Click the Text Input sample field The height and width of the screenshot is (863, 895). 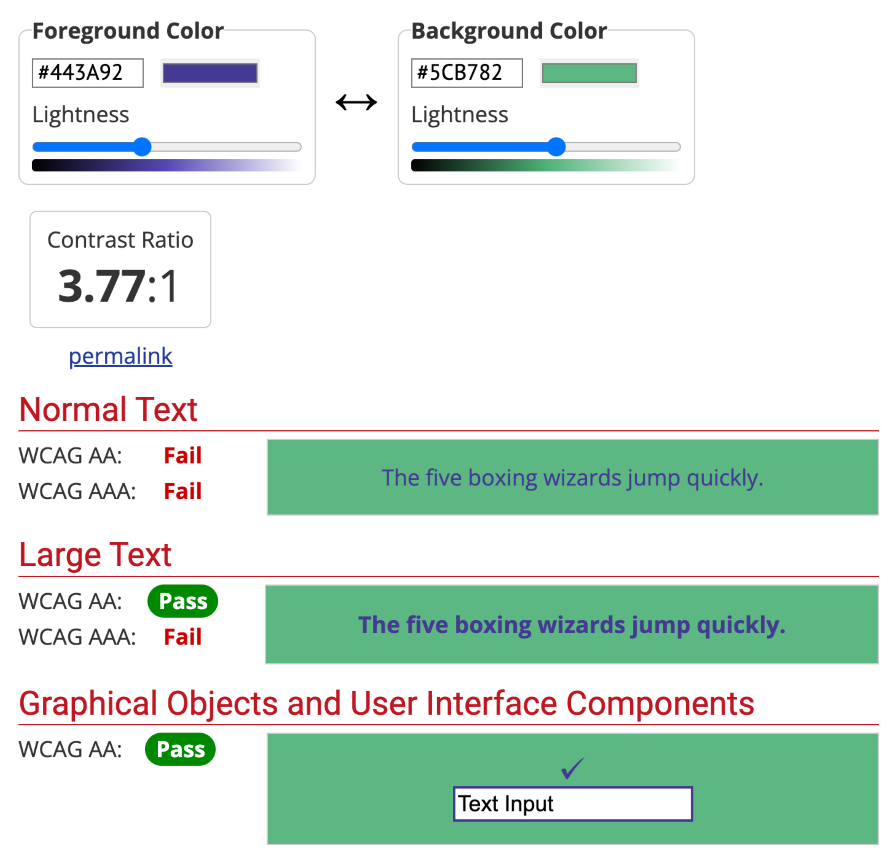[572, 803]
